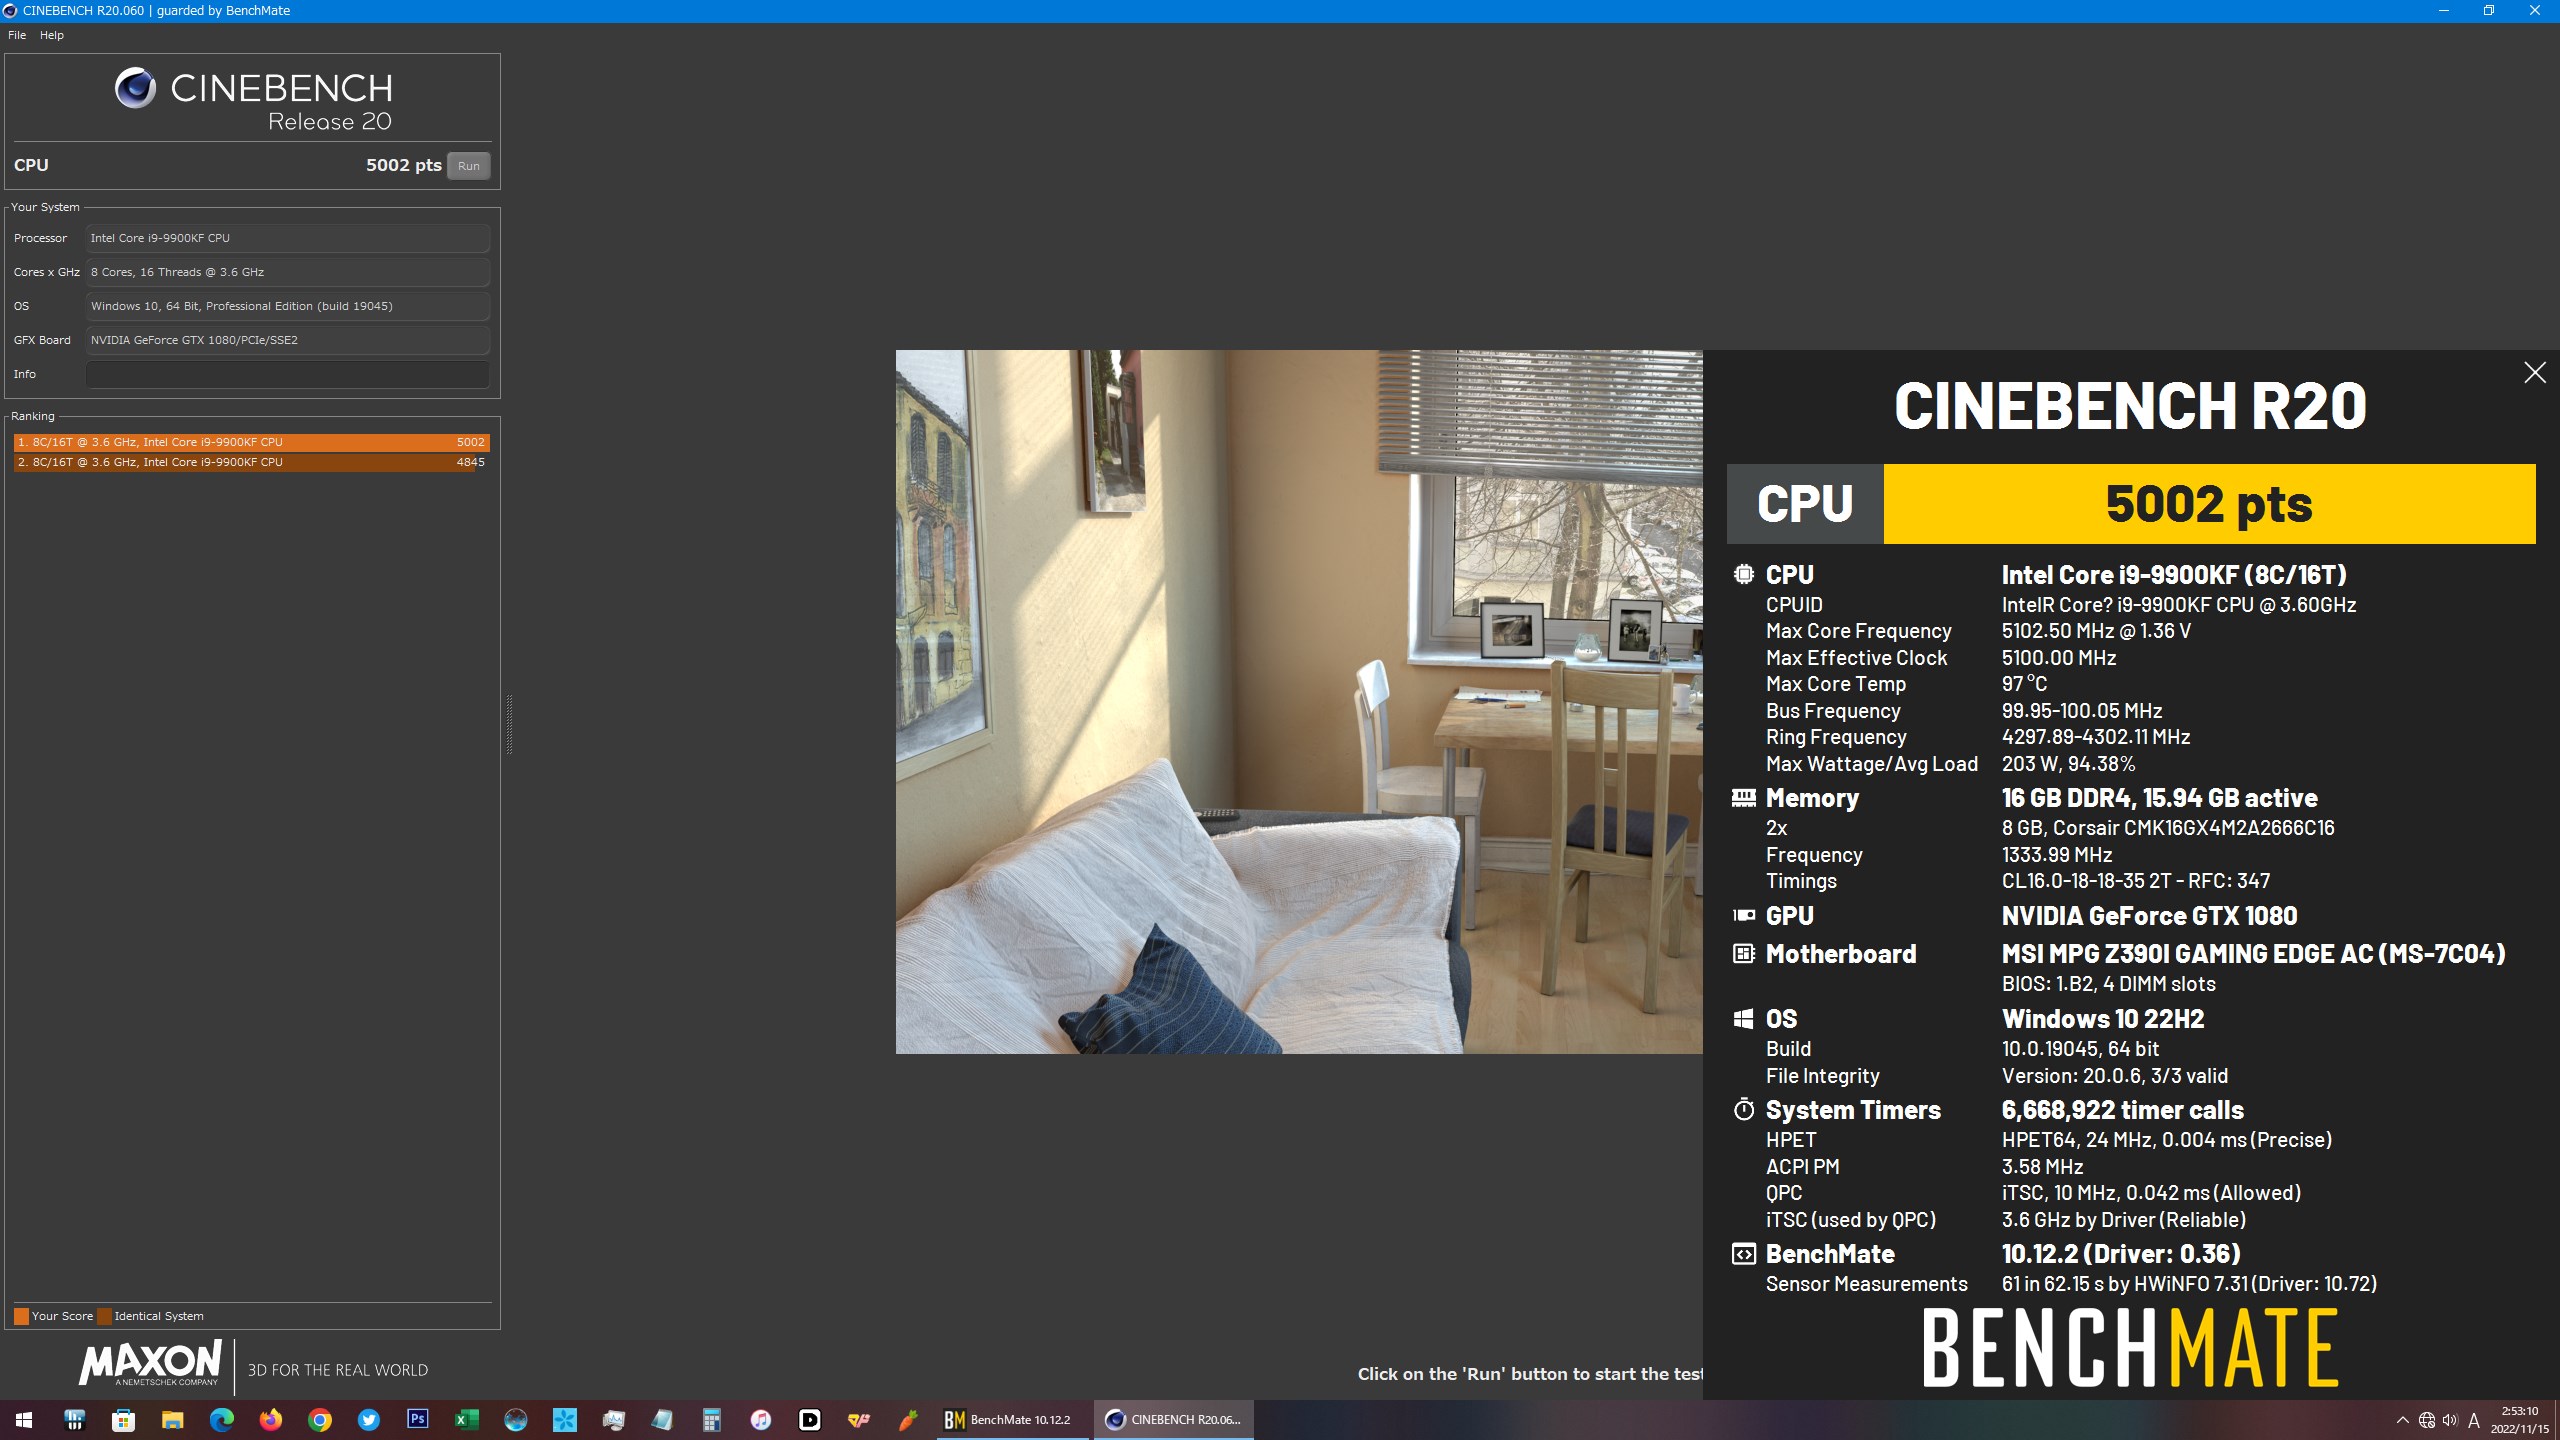The height and width of the screenshot is (1440, 2560).
Task: Click the Memory module icon in BenchMate panel
Action: tap(1743, 798)
